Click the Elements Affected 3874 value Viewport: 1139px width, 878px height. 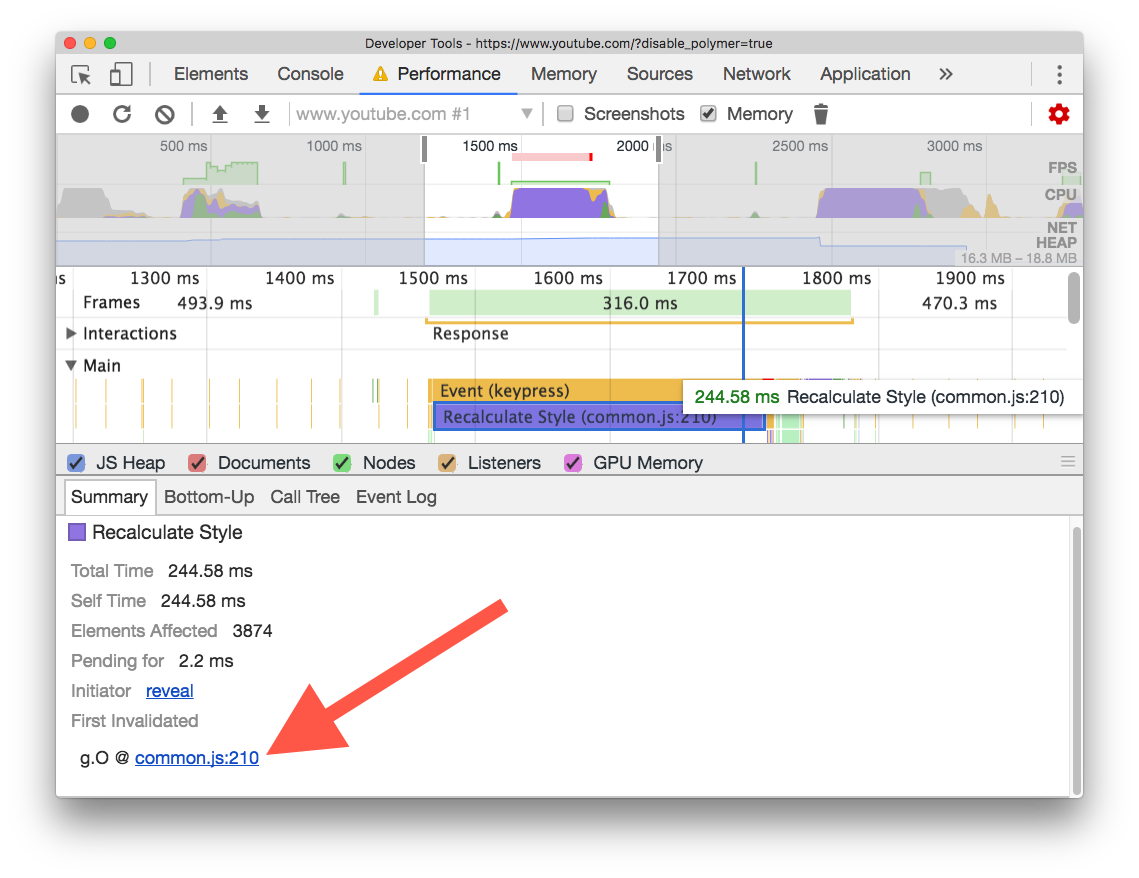tap(252, 630)
